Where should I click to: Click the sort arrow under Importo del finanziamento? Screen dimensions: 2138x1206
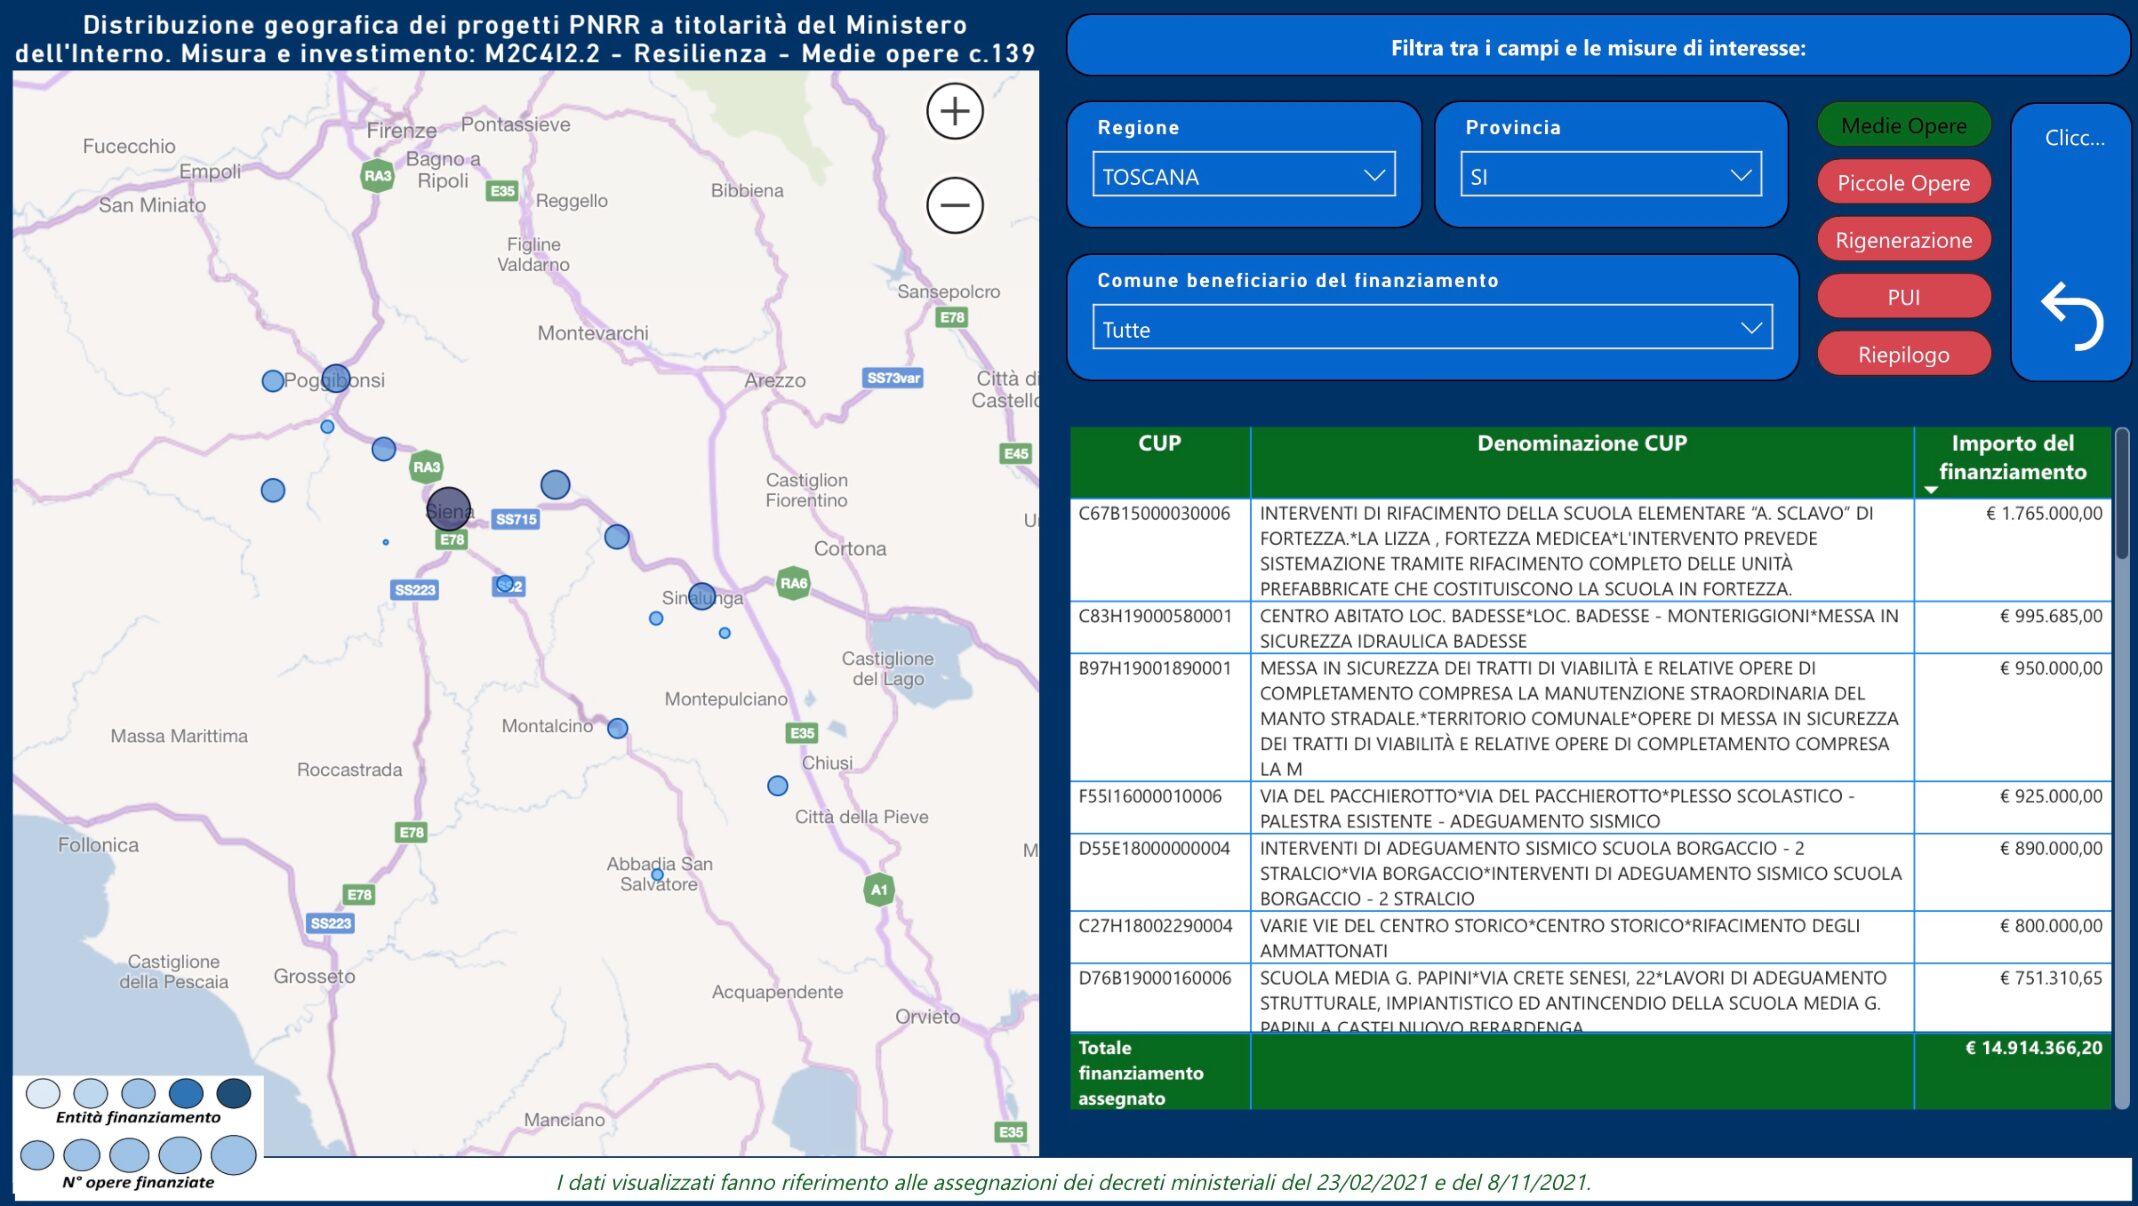(x=1931, y=490)
